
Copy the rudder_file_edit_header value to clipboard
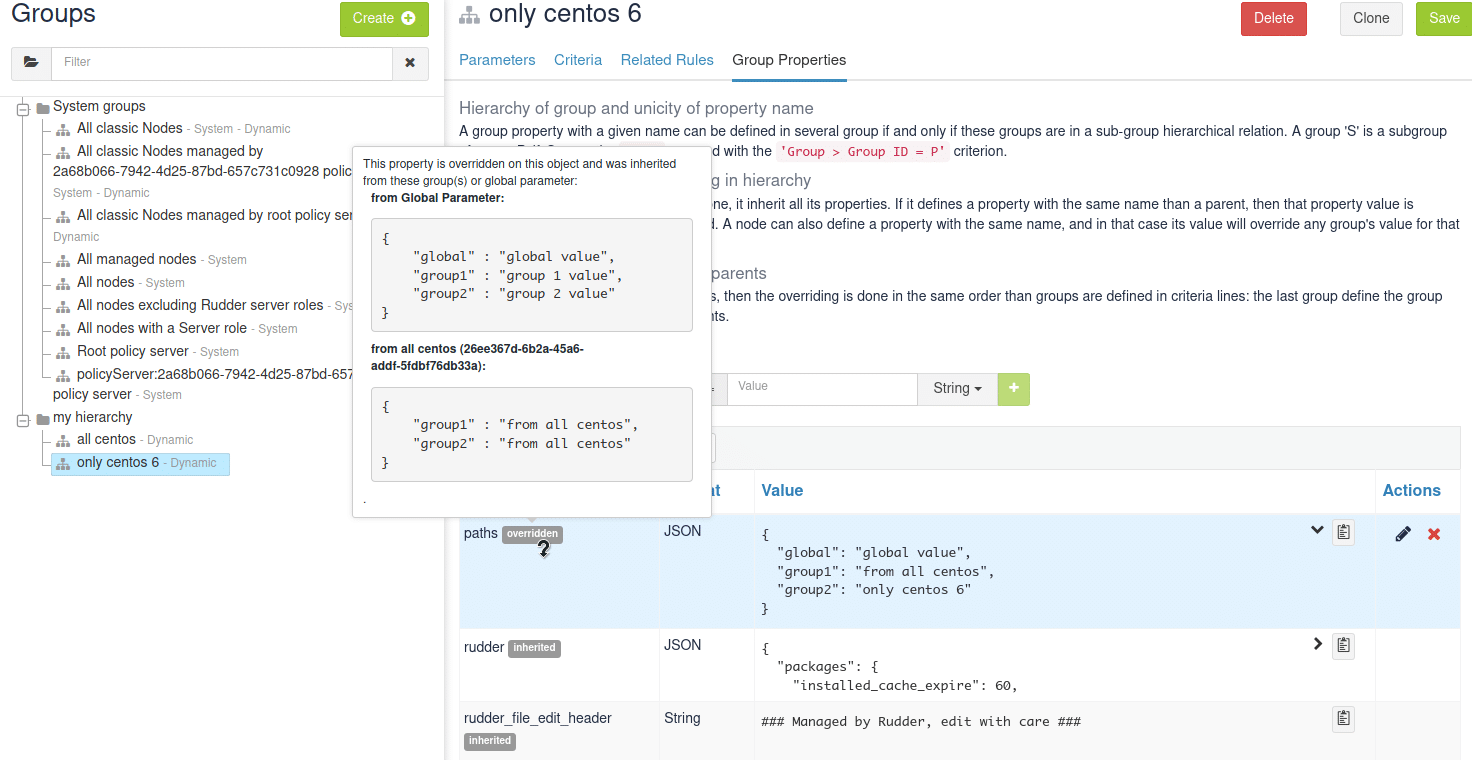pyautogui.click(x=1343, y=718)
